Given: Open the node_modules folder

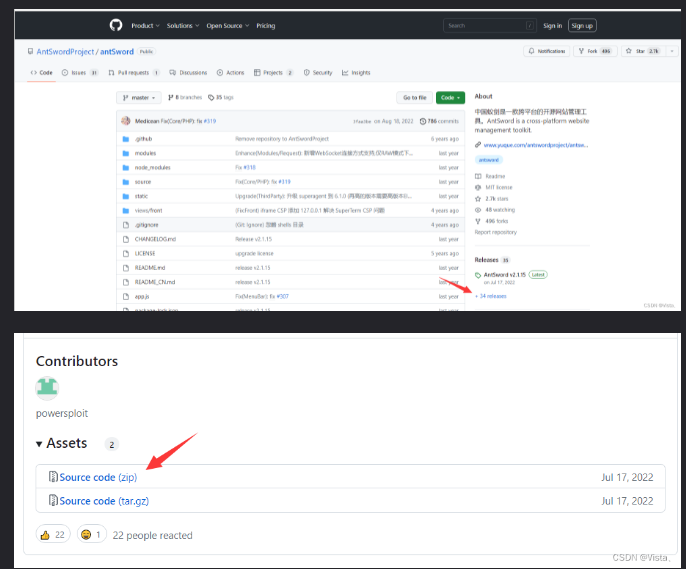Looking at the screenshot, I should coord(153,168).
